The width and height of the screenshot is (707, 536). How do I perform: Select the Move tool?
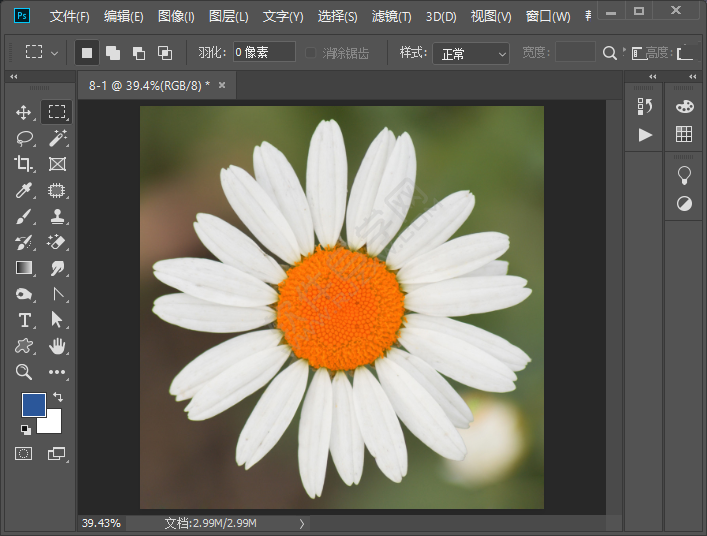point(24,112)
